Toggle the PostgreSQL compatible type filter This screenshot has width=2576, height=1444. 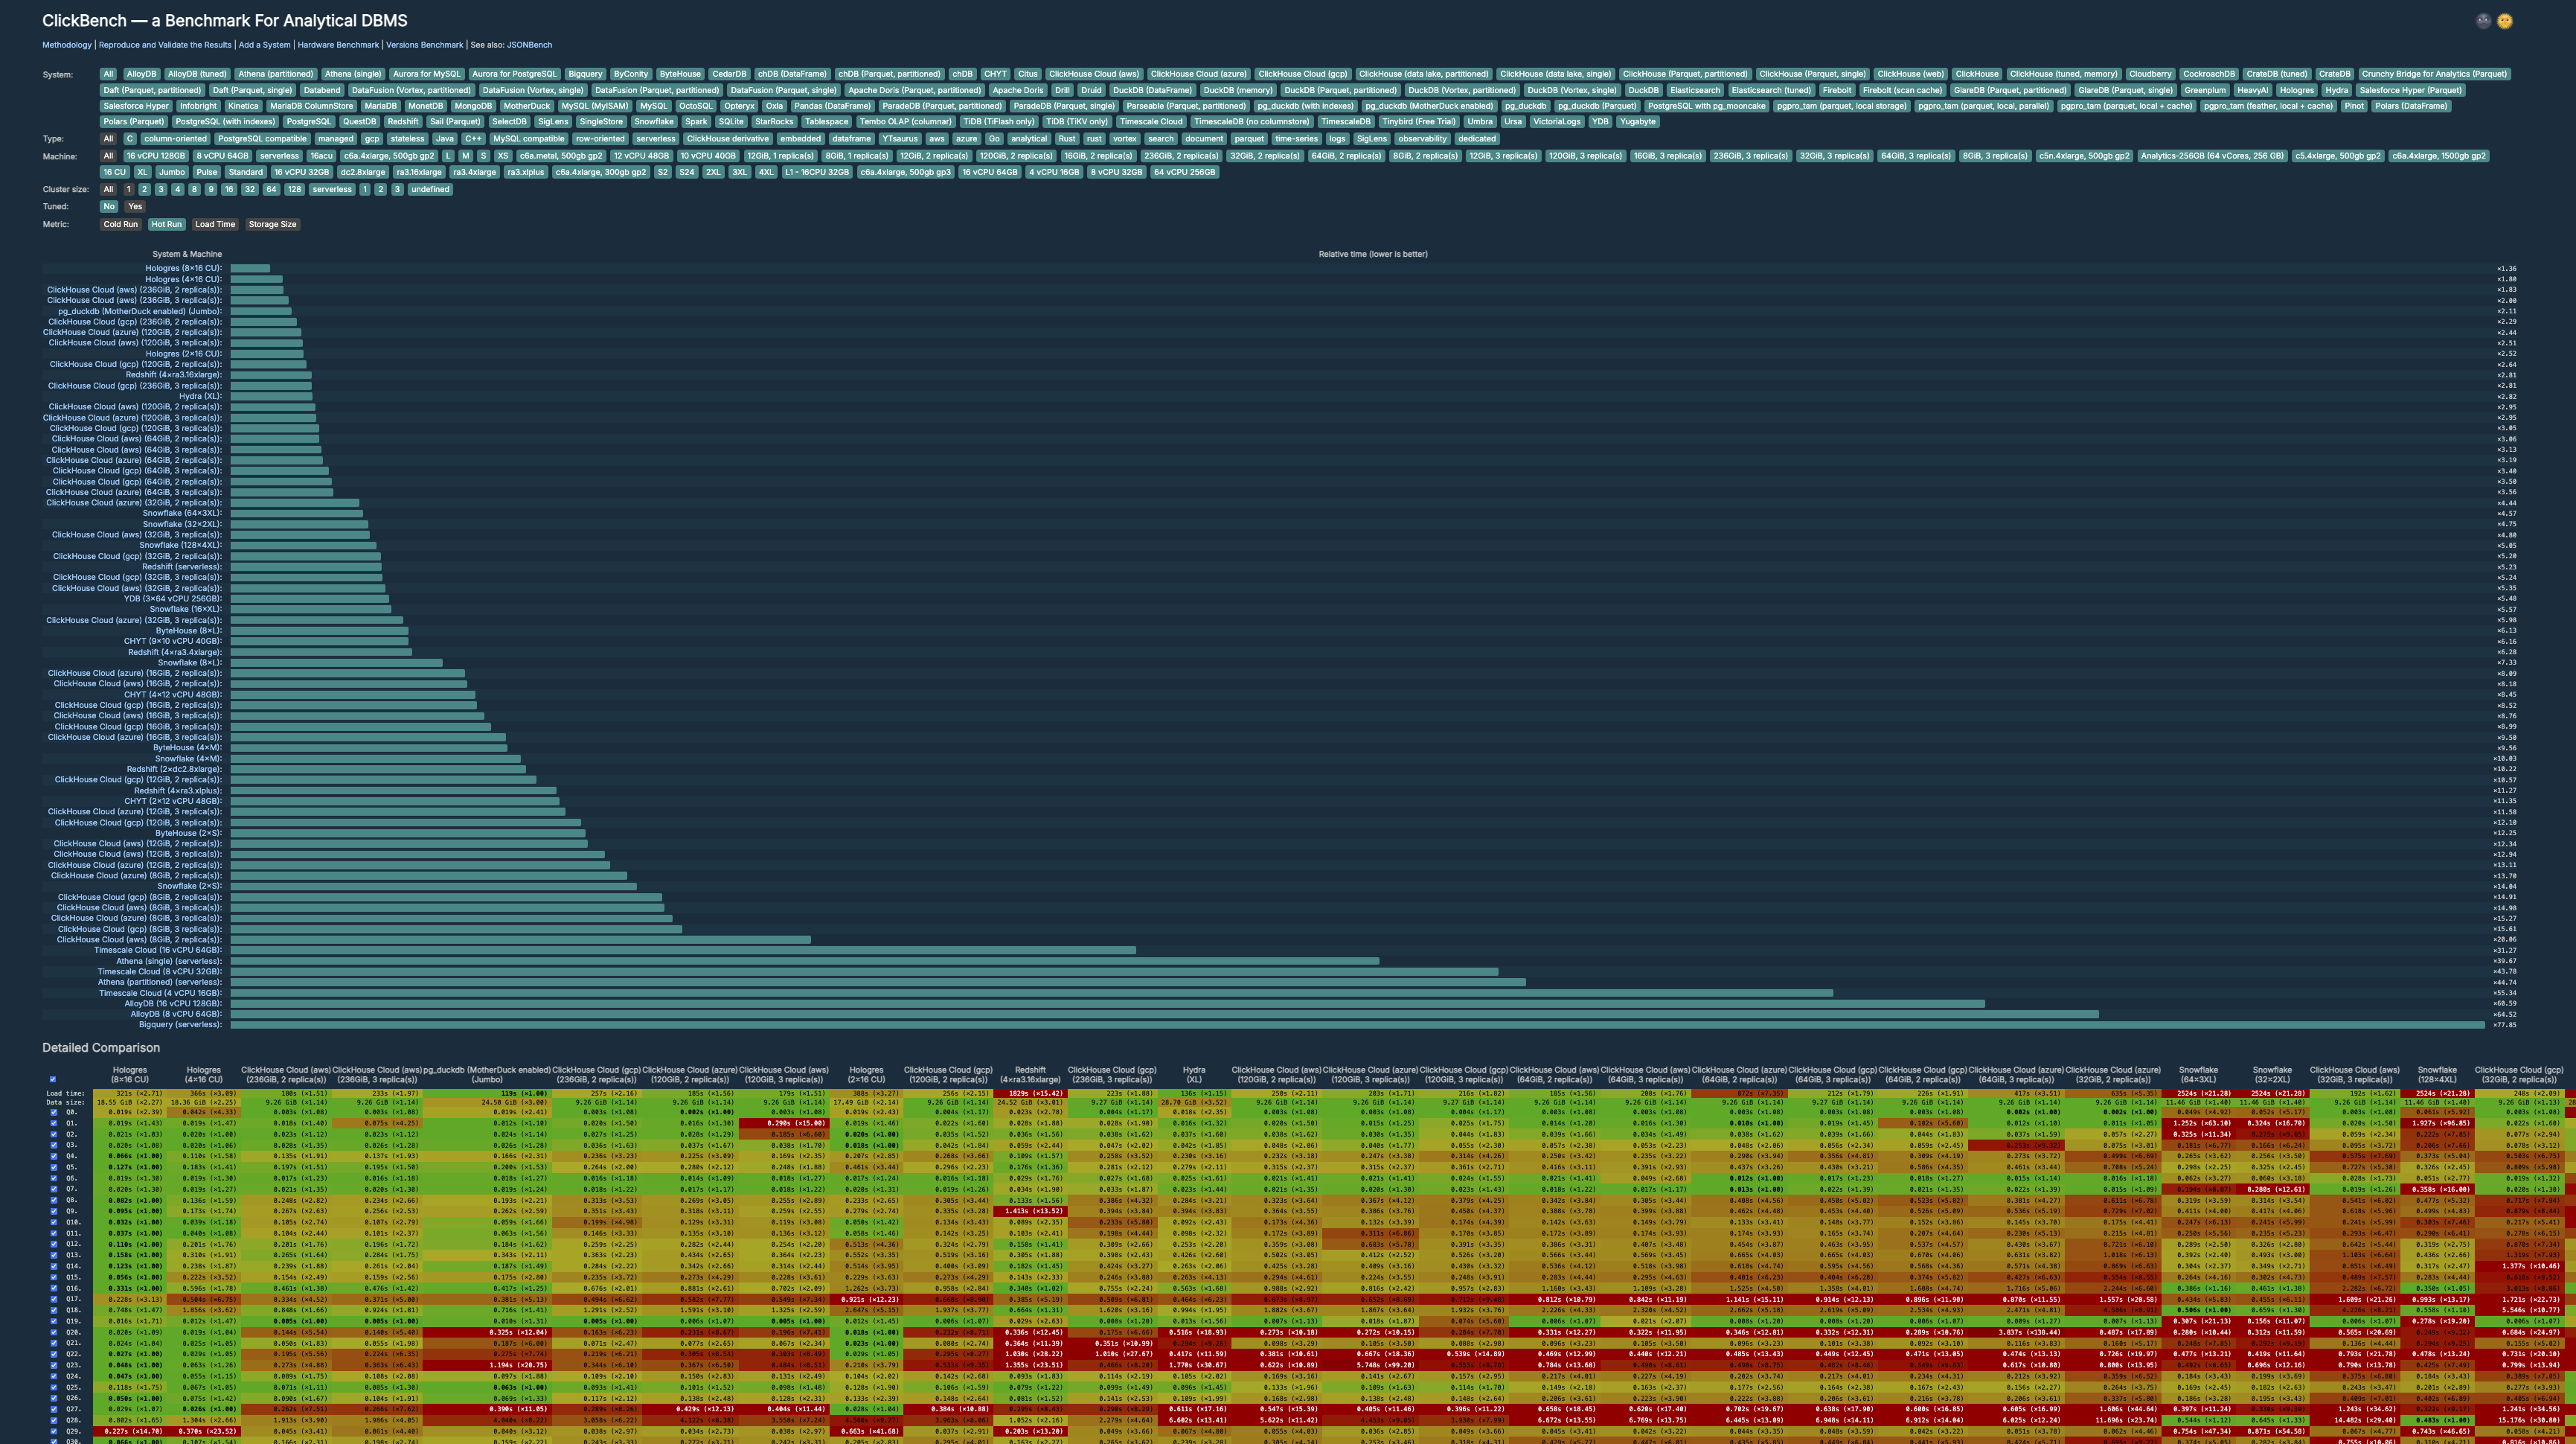[262, 139]
